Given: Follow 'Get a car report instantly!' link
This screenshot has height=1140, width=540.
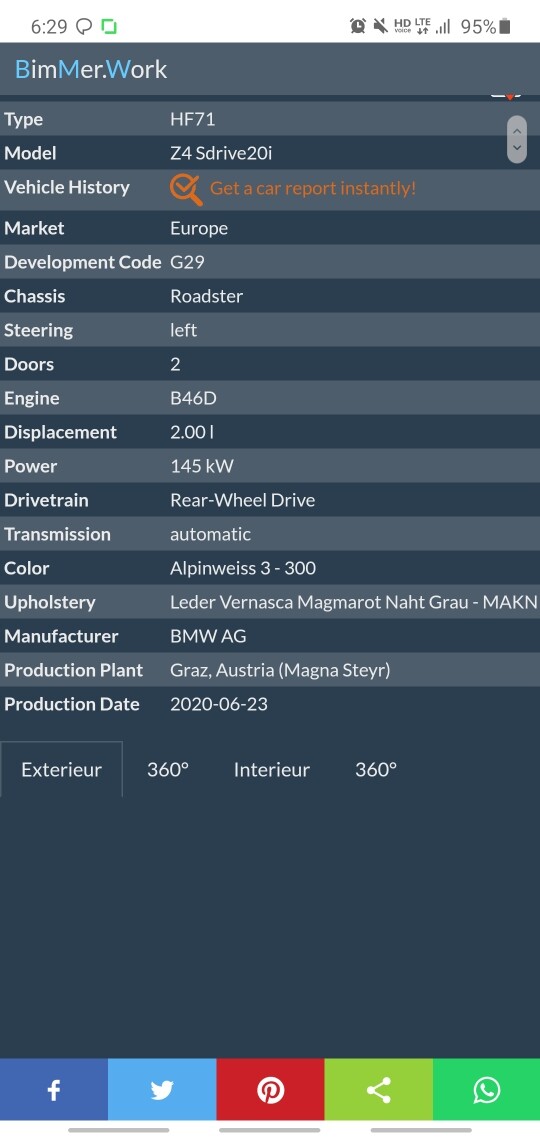Looking at the screenshot, I should 313,188.
